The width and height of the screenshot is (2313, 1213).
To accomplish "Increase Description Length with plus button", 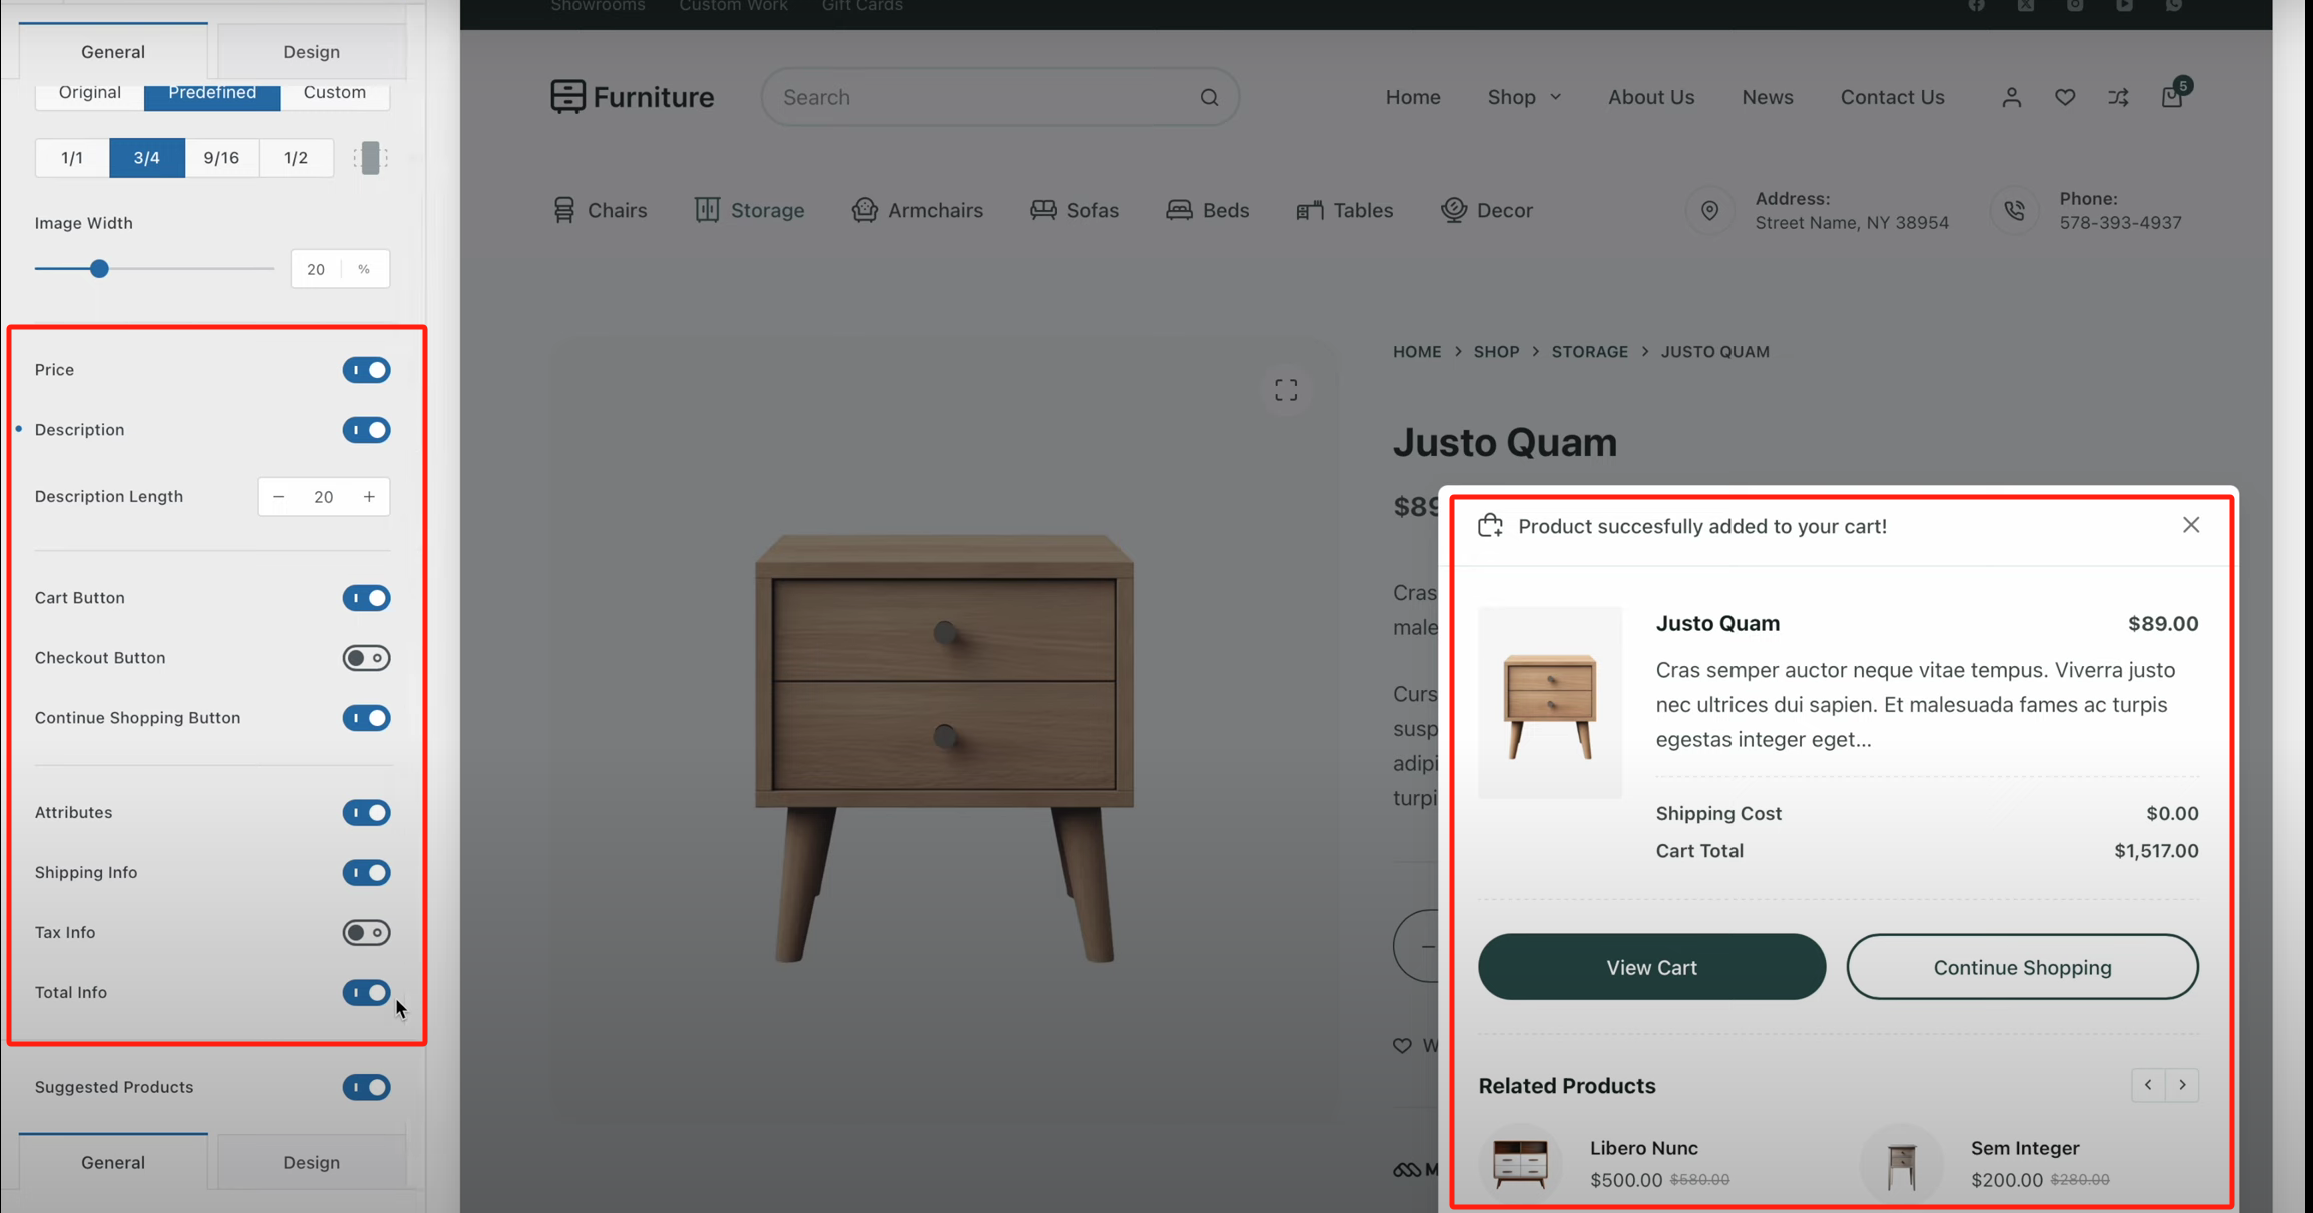I will (369, 497).
